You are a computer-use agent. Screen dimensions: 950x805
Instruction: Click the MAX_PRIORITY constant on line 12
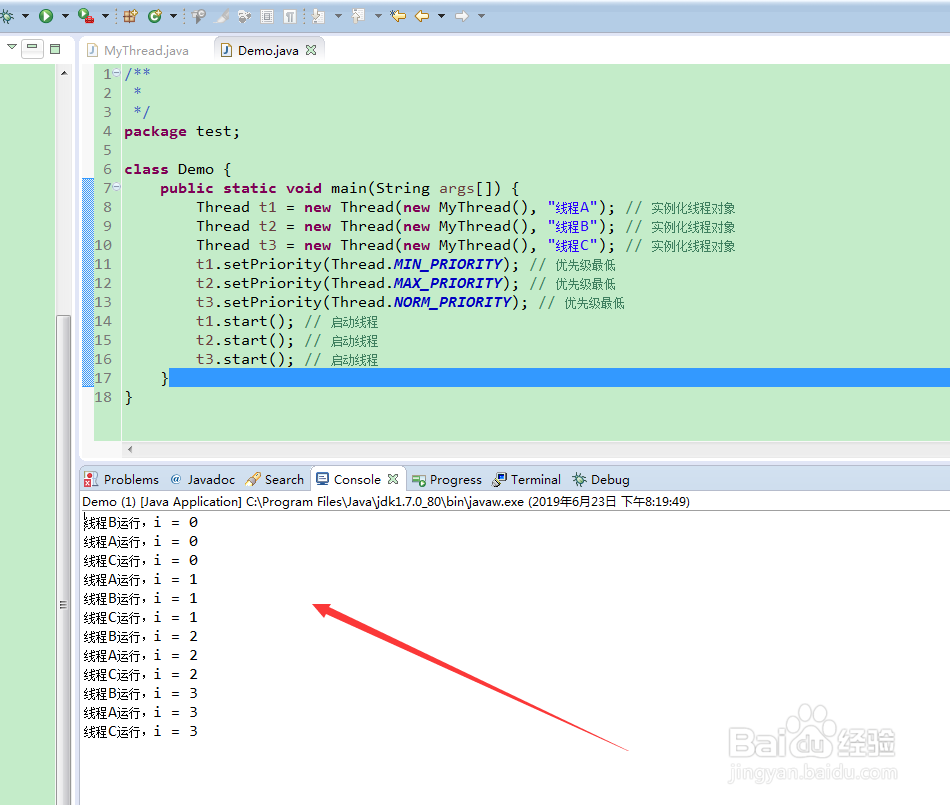pyautogui.click(x=448, y=283)
